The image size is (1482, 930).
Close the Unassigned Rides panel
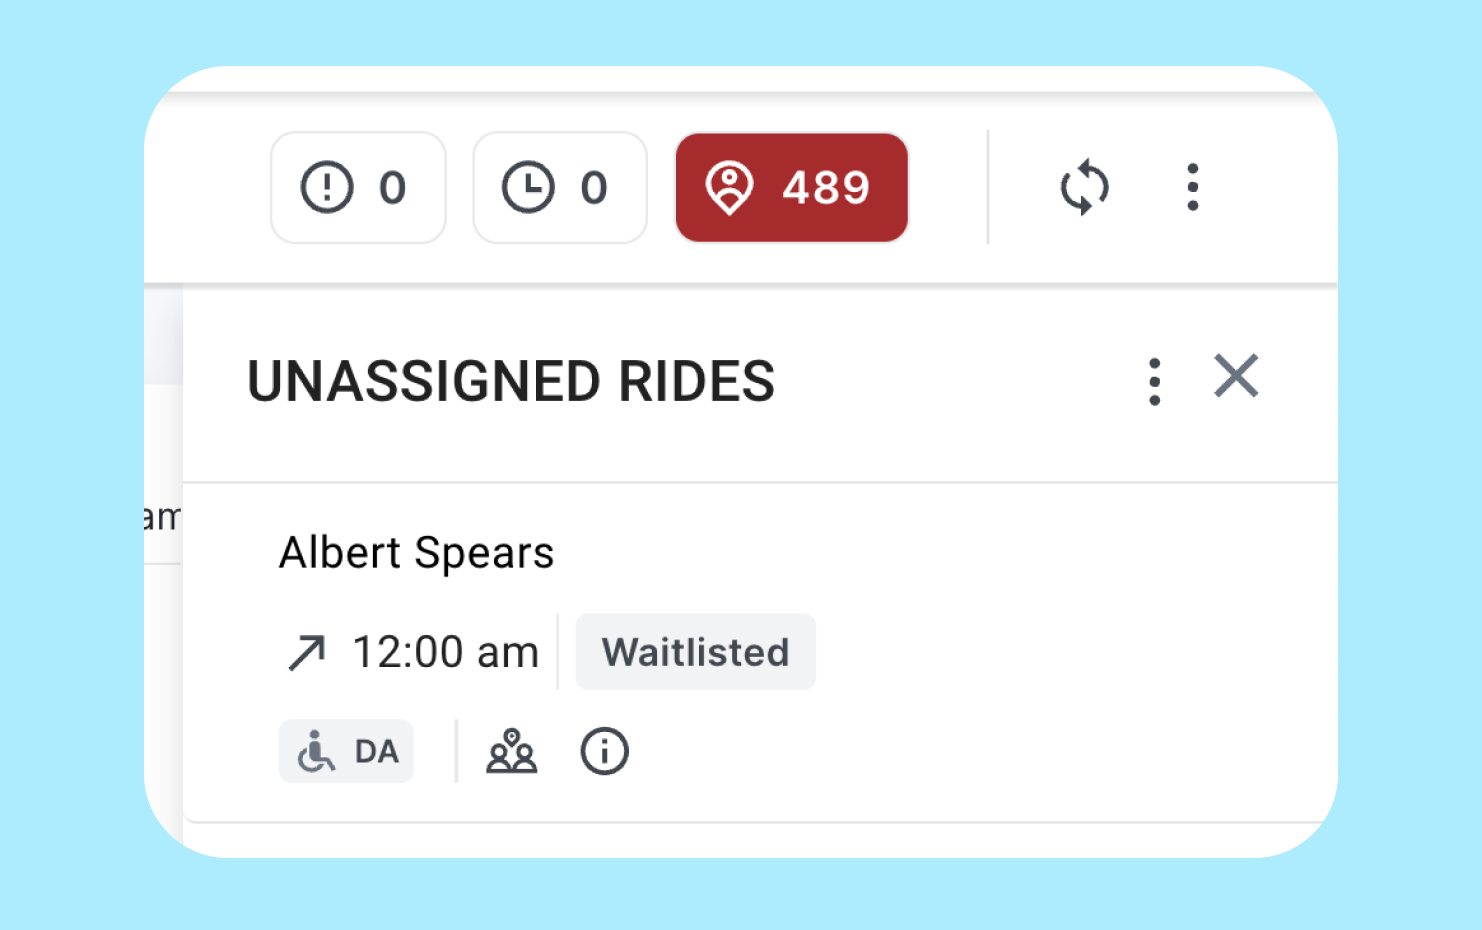(1236, 376)
